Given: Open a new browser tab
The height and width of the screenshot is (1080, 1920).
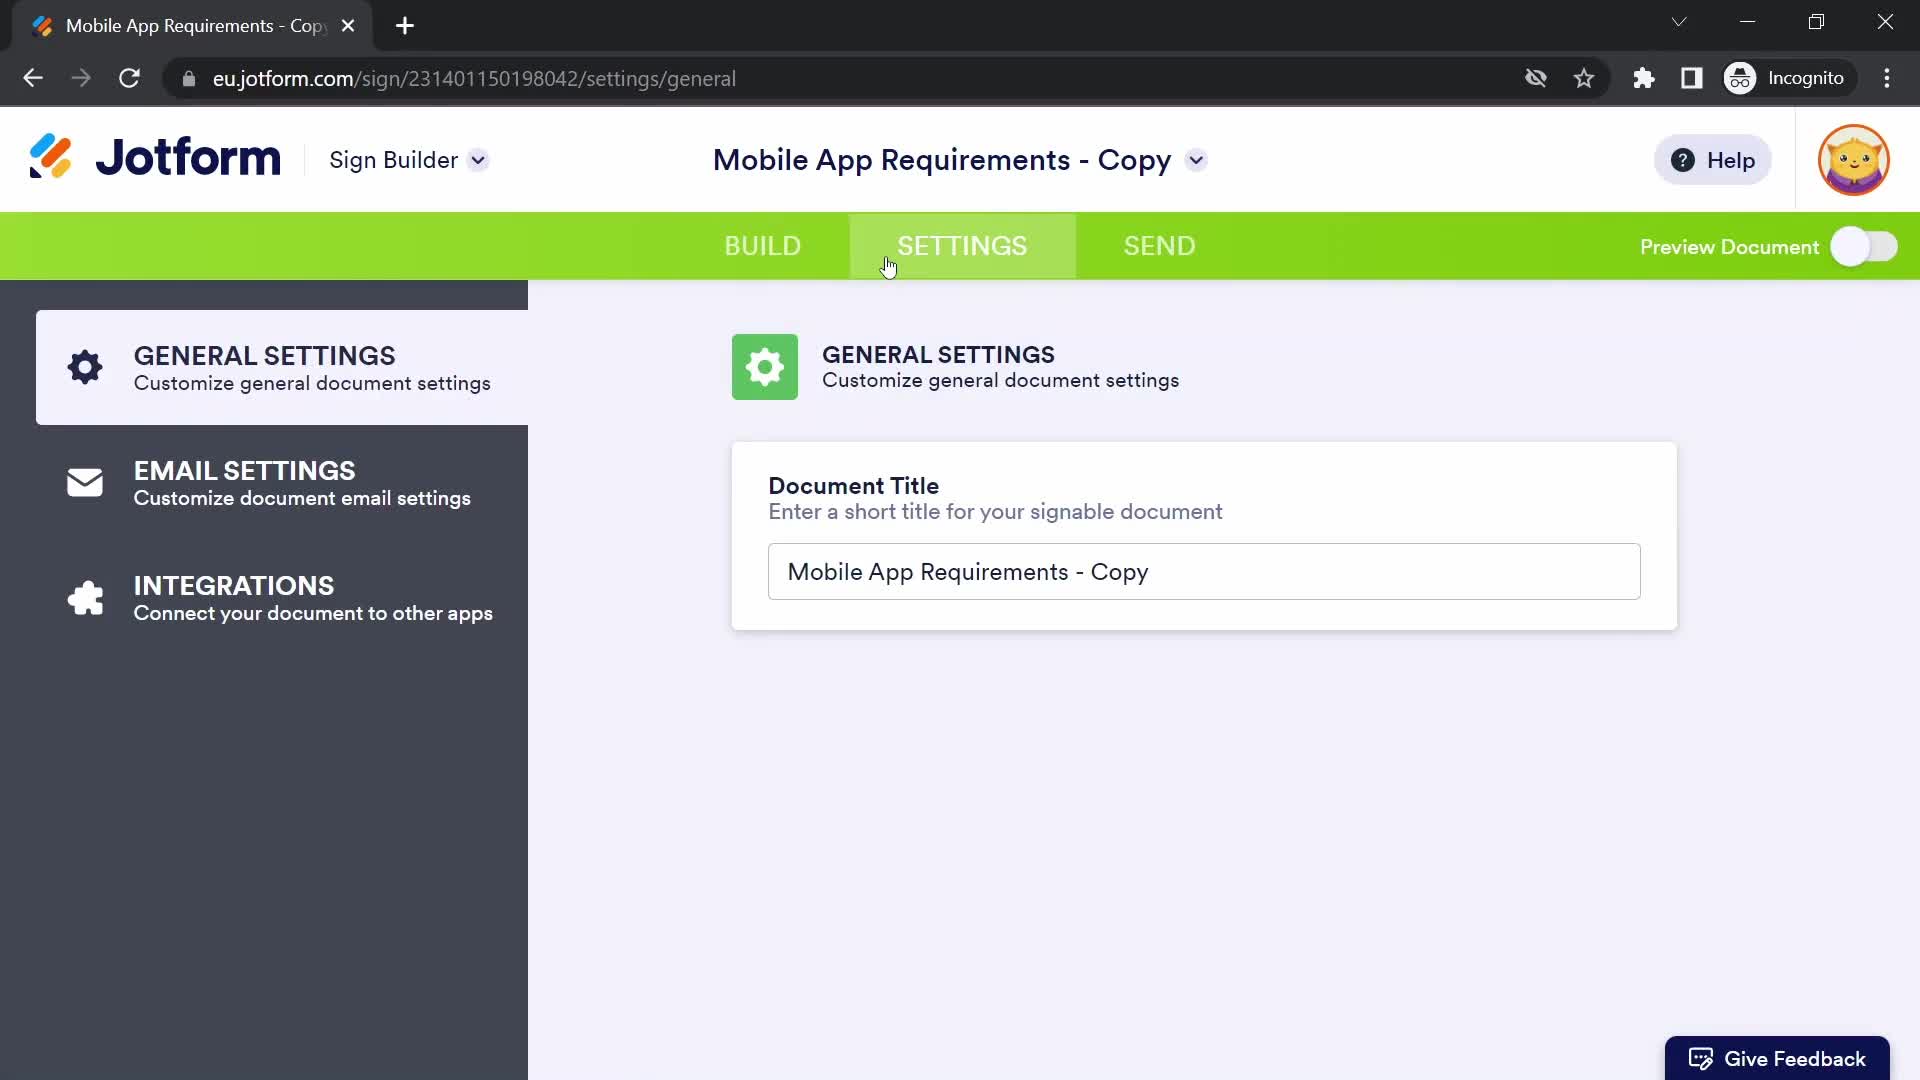Looking at the screenshot, I should click(x=405, y=26).
